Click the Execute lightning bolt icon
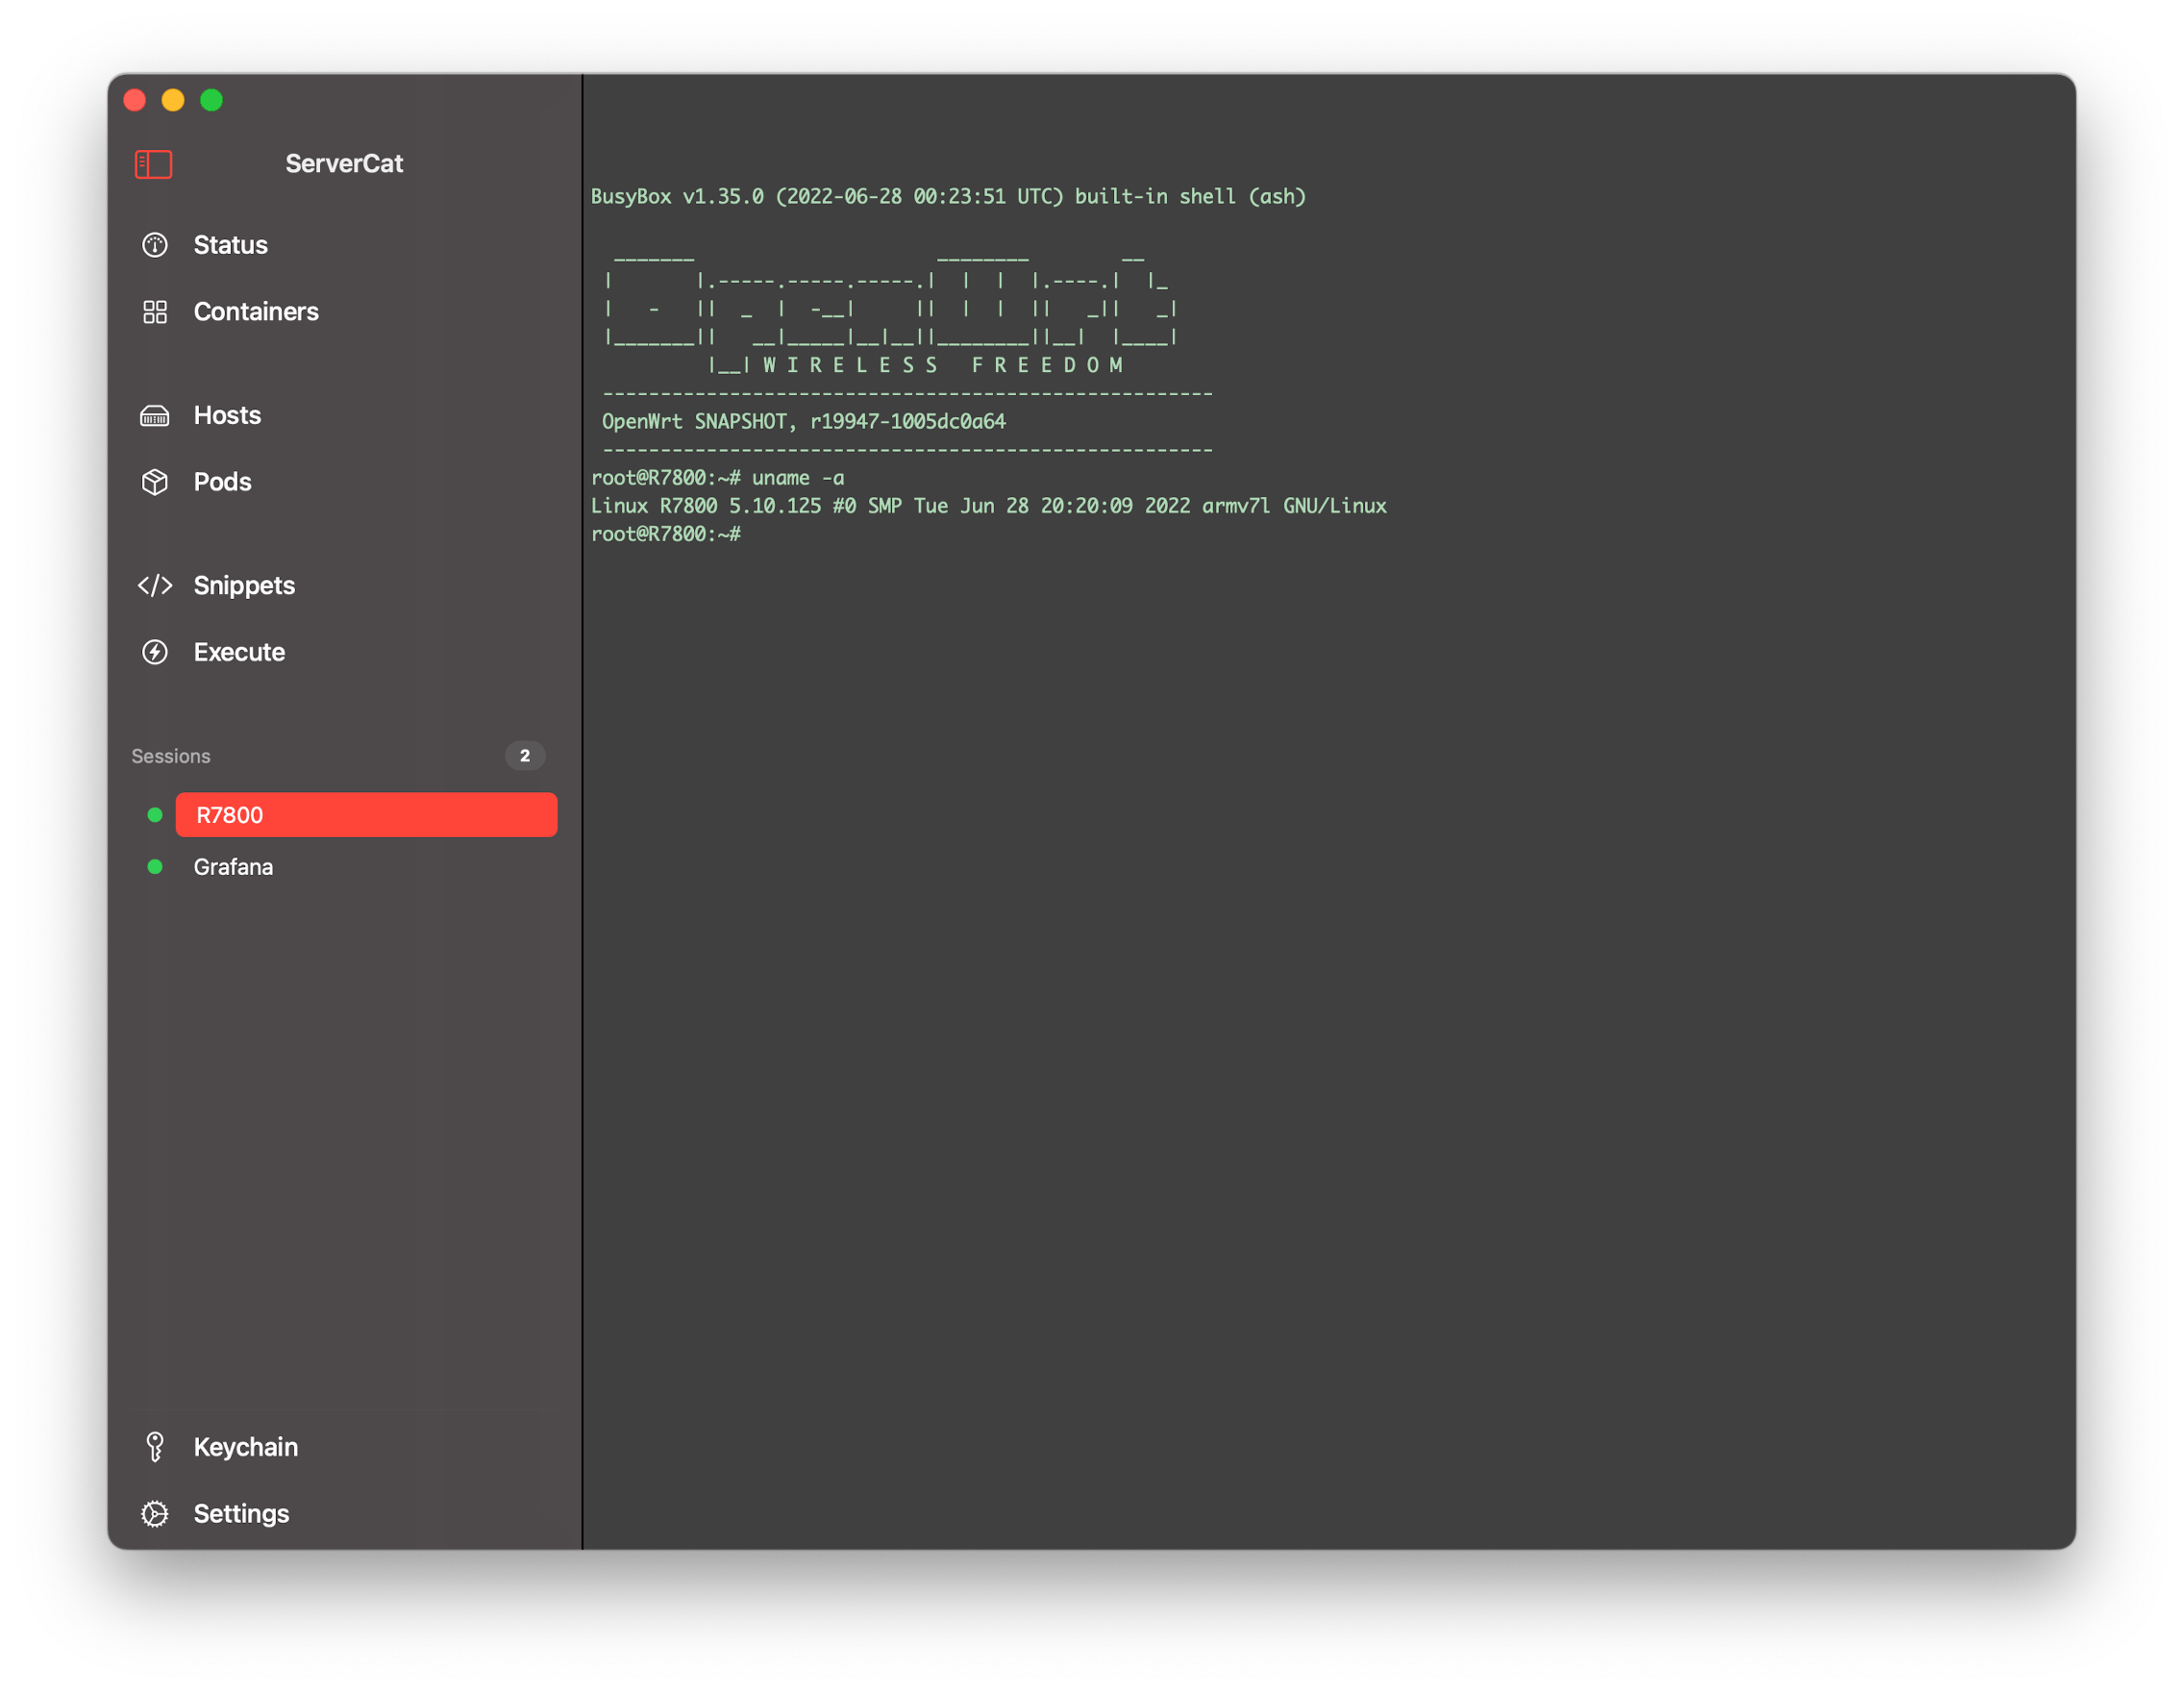Viewport: 2184px width, 1692px height. click(x=155, y=652)
